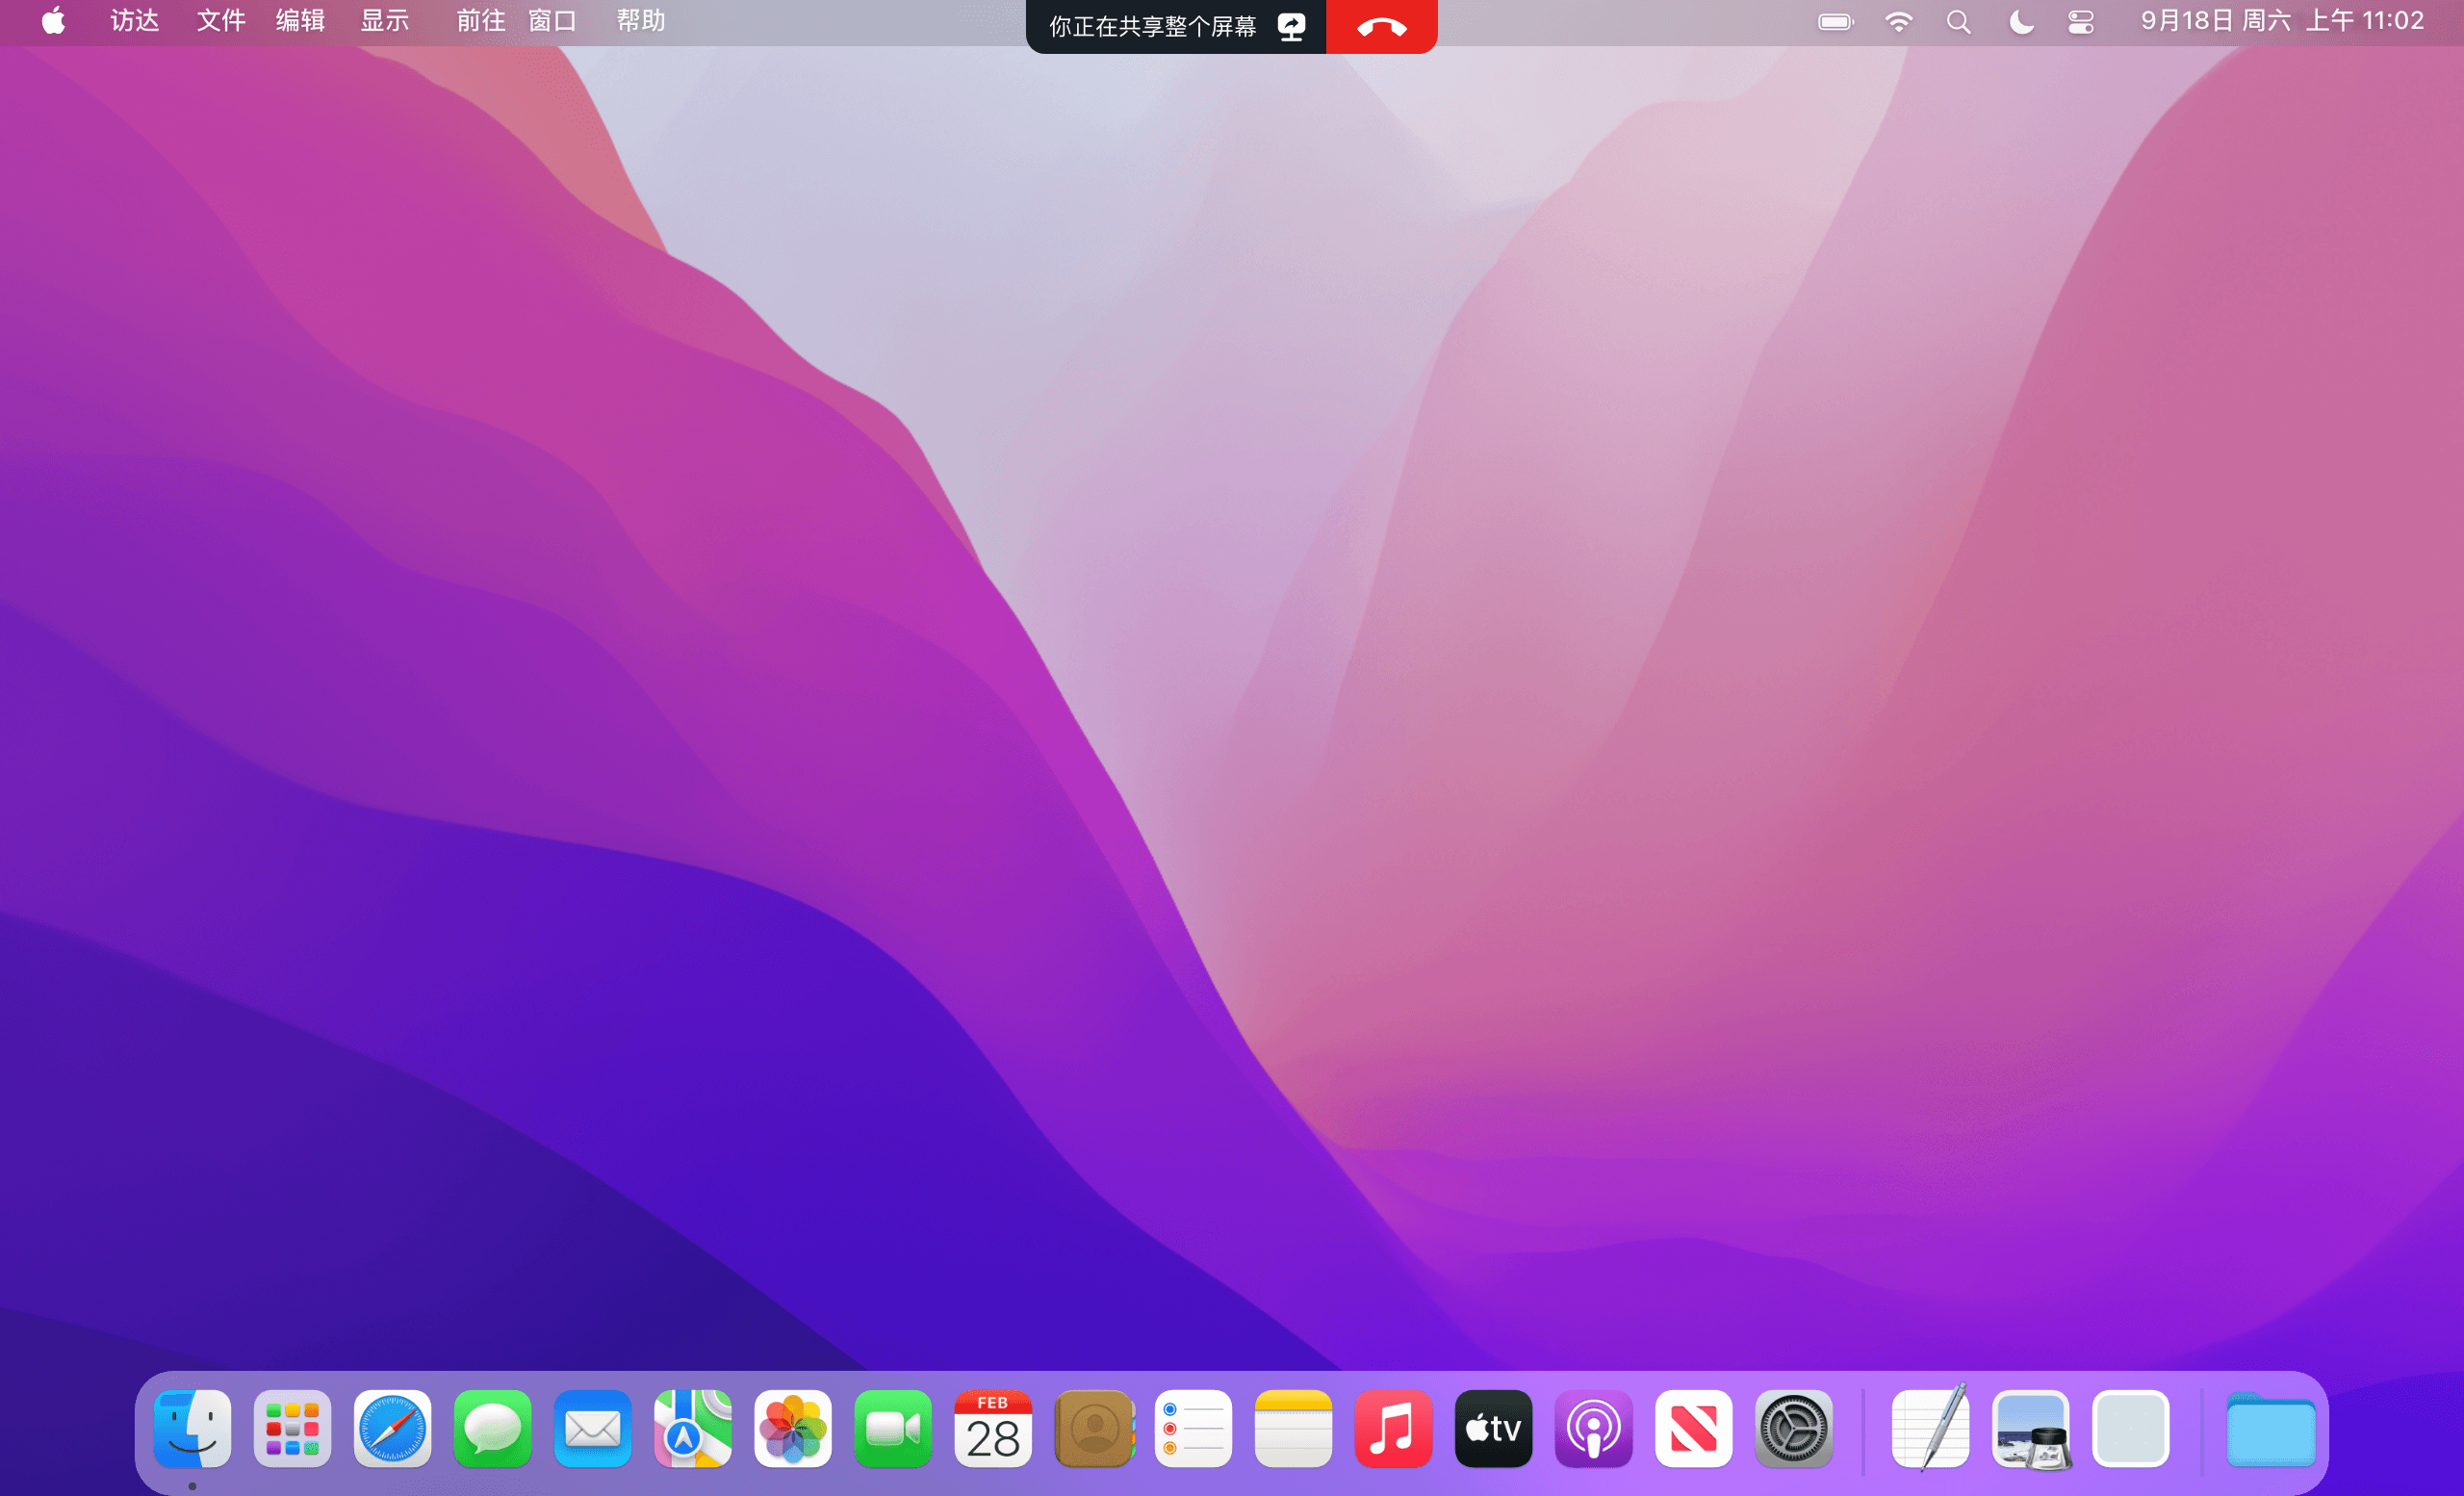Screen dimensions: 2464x1496
Task: Open the 前往 menu
Action: 480,21
